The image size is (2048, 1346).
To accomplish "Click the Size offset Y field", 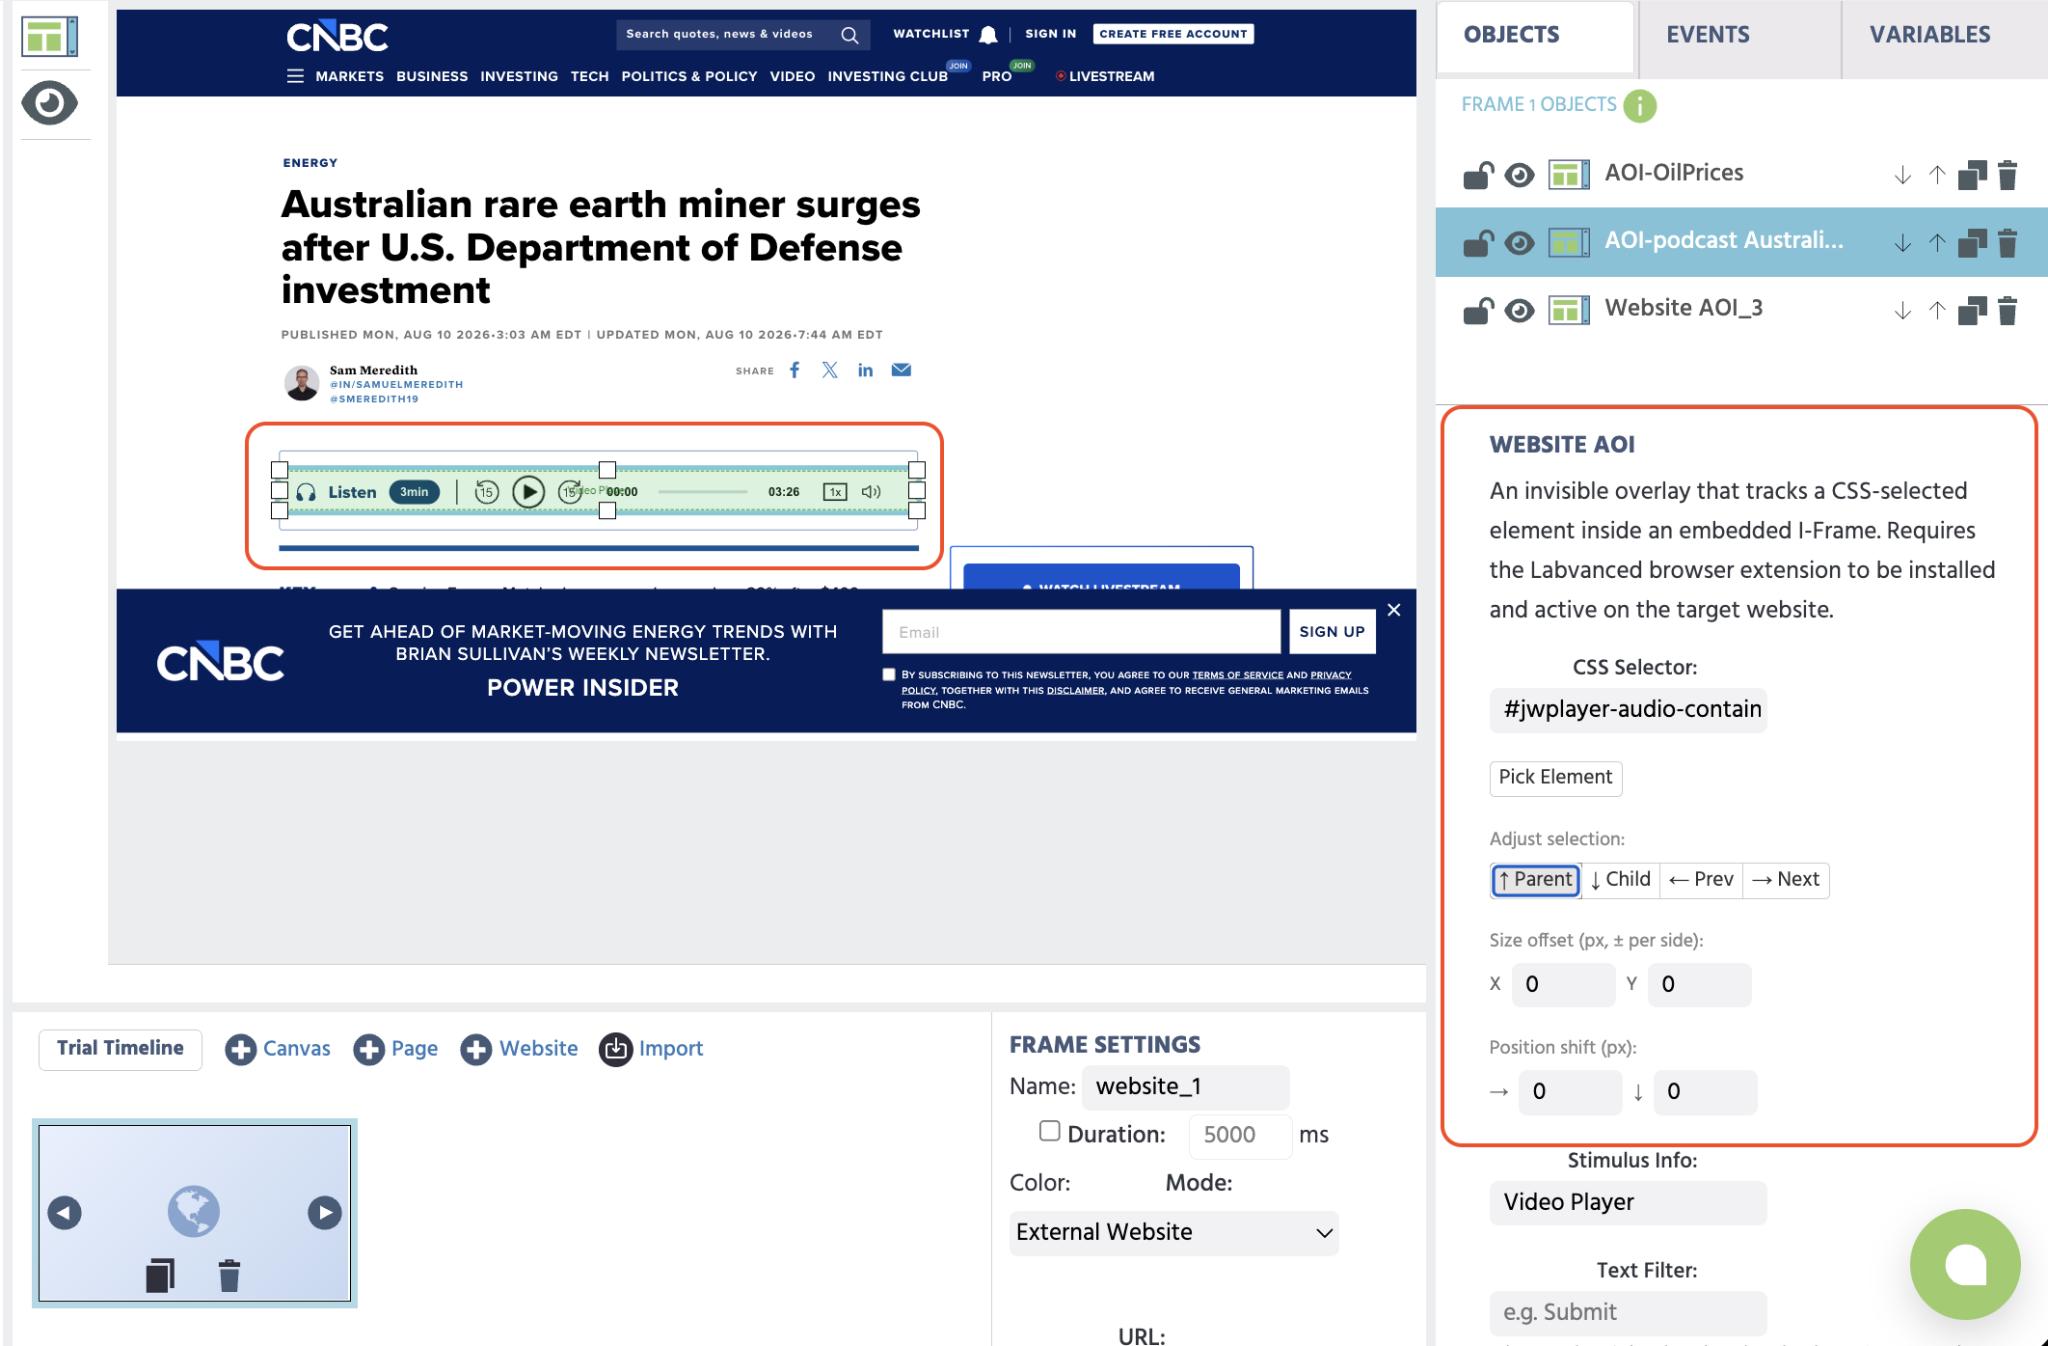I will point(1699,985).
